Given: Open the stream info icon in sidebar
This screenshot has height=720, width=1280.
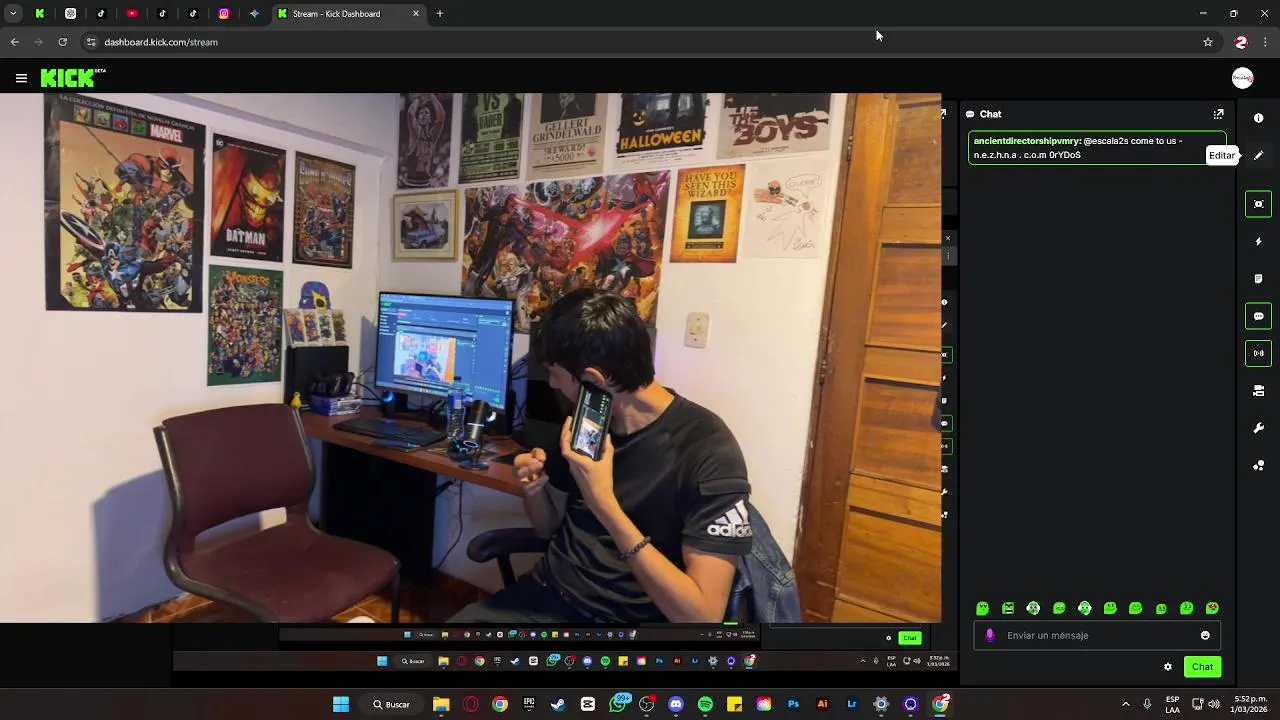Looking at the screenshot, I should coord(1258,118).
